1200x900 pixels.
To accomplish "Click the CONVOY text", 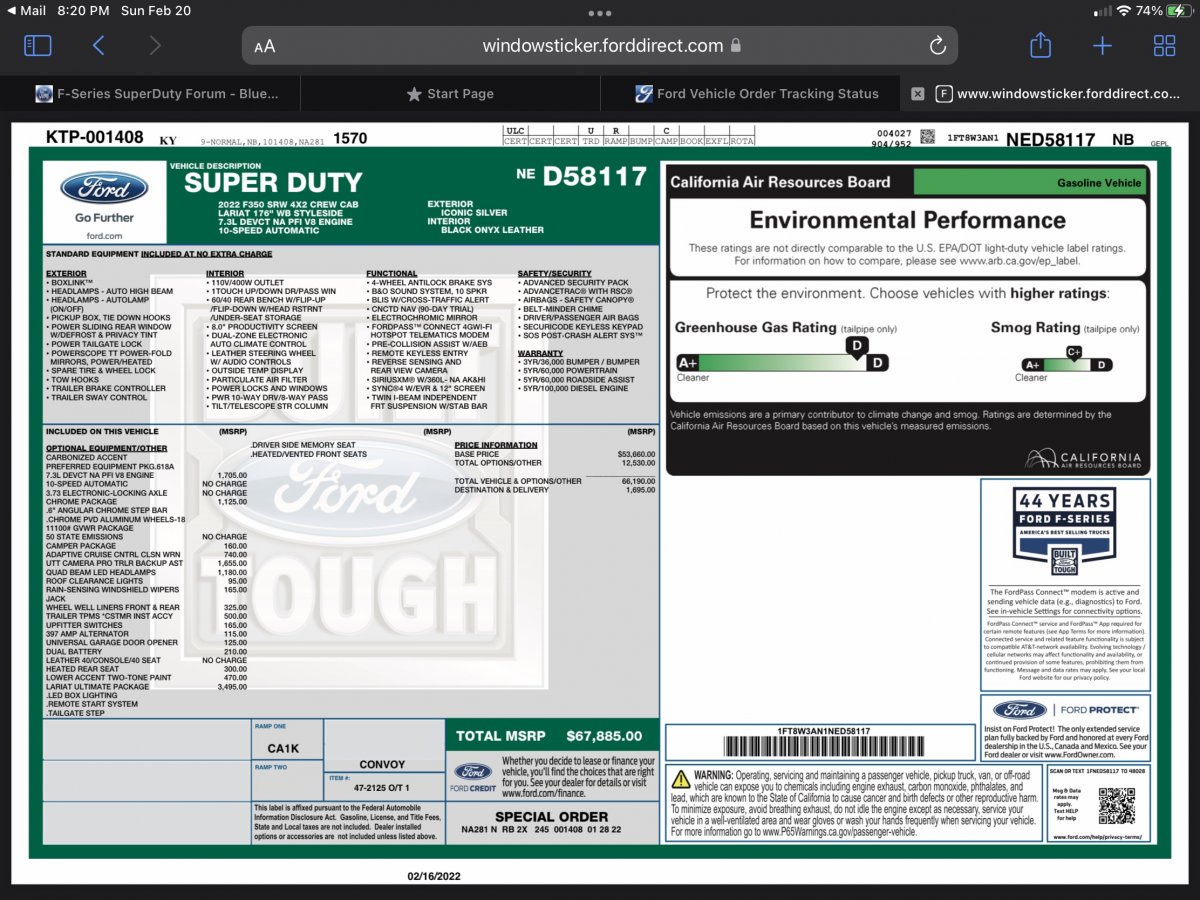I will point(382,765).
